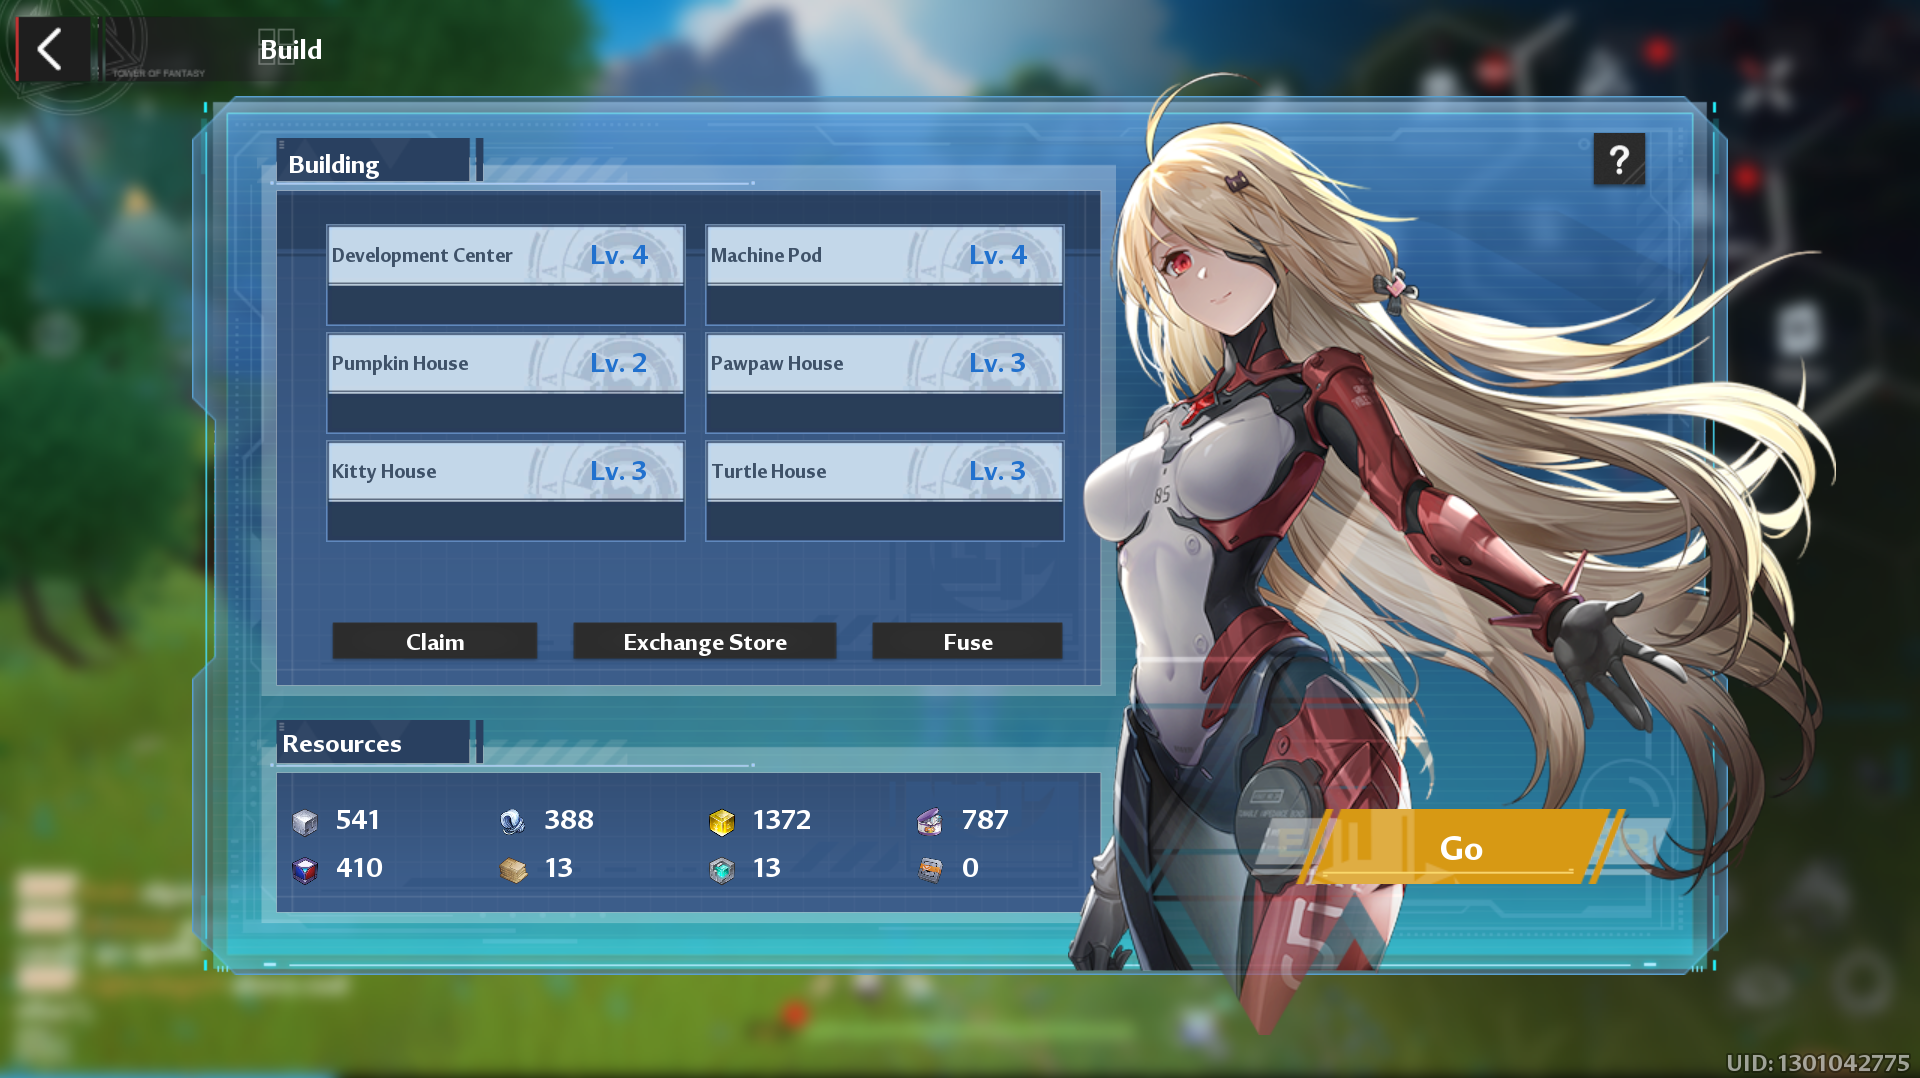Click the Pumpkin House Lv. 2 label
Image resolution: width=1920 pixels, height=1078 pixels.
coord(618,363)
